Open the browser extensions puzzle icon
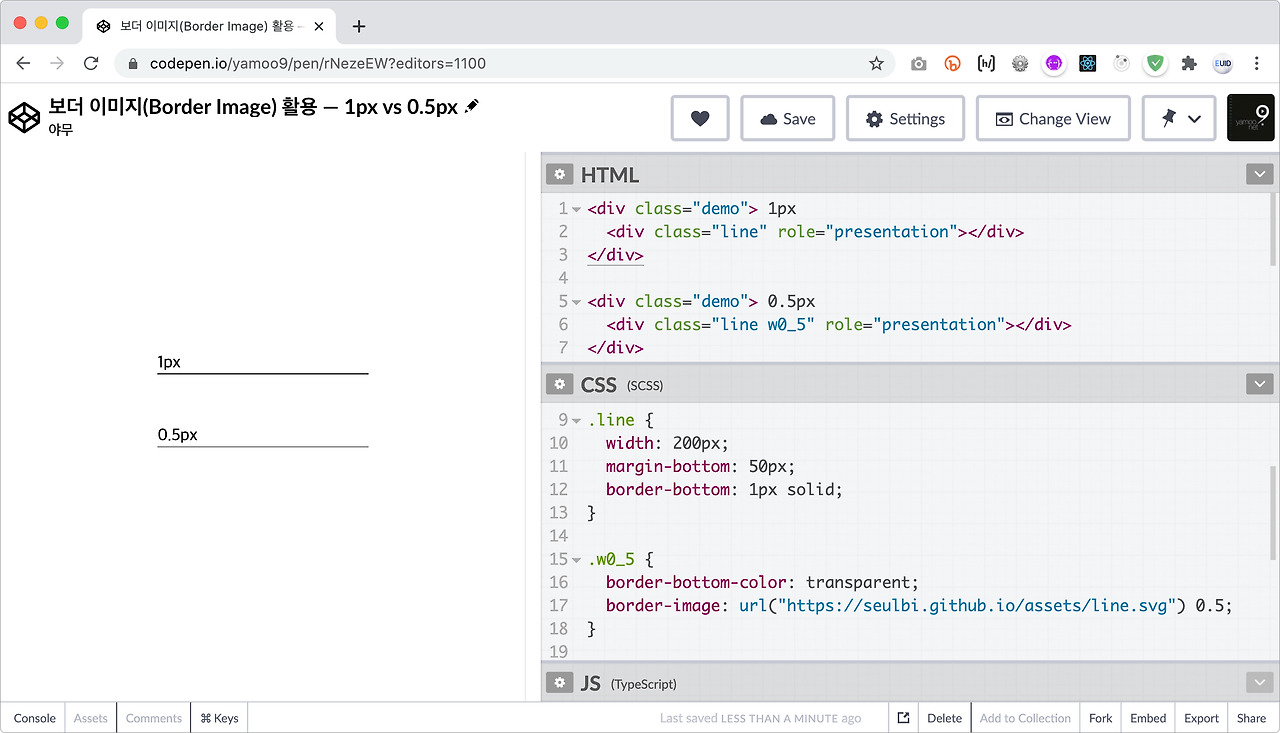Screen dimensions: 1280x733 [1189, 63]
